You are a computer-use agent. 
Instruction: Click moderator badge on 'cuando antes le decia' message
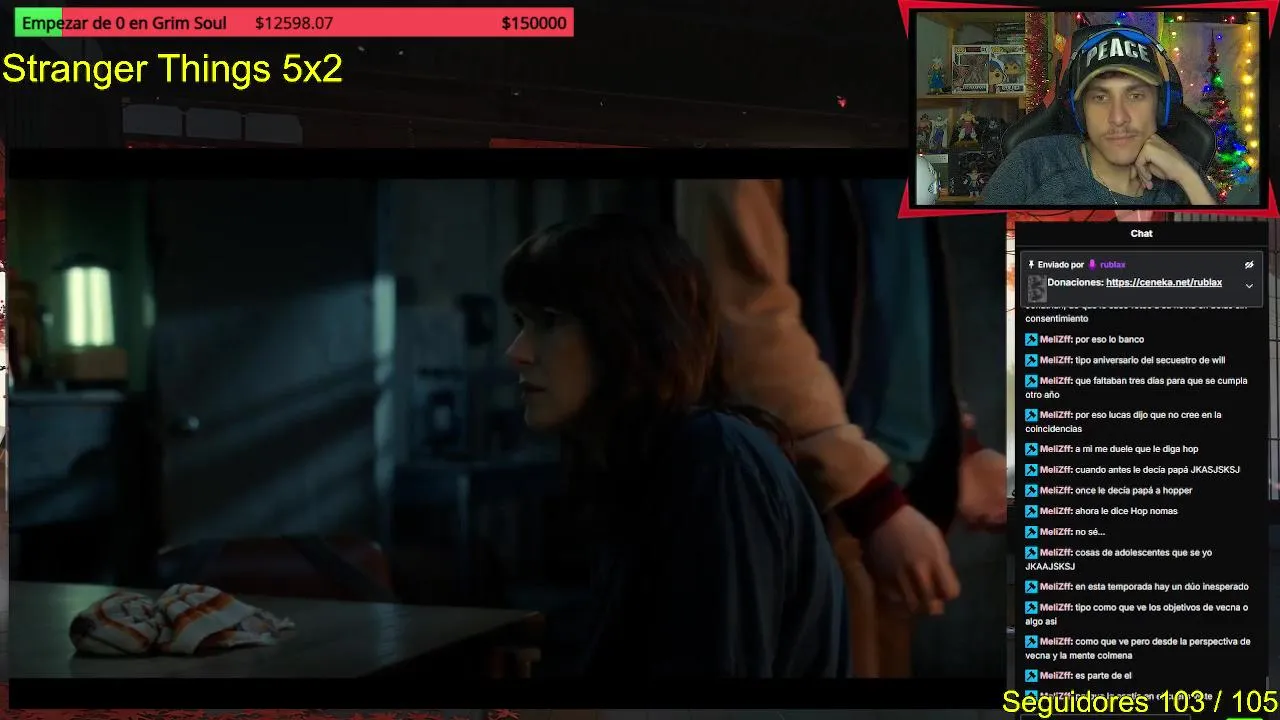[x=1031, y=470]
